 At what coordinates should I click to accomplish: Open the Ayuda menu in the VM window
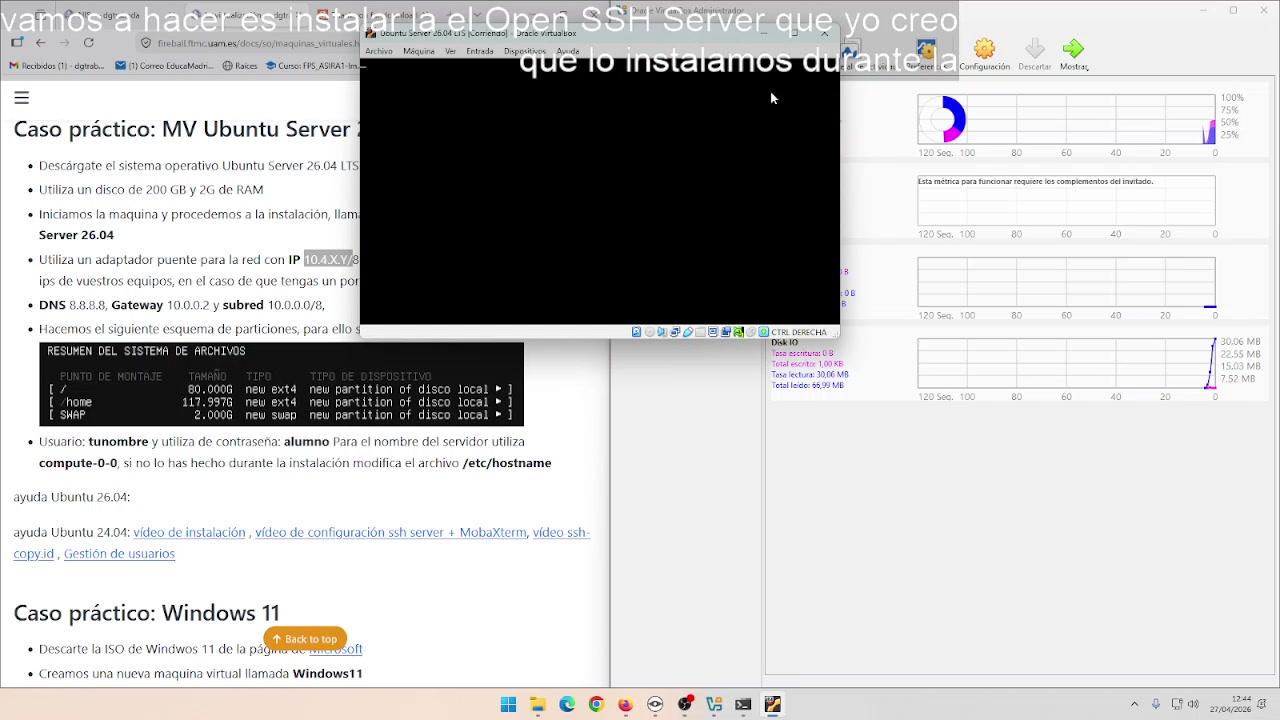pos(568,51)
